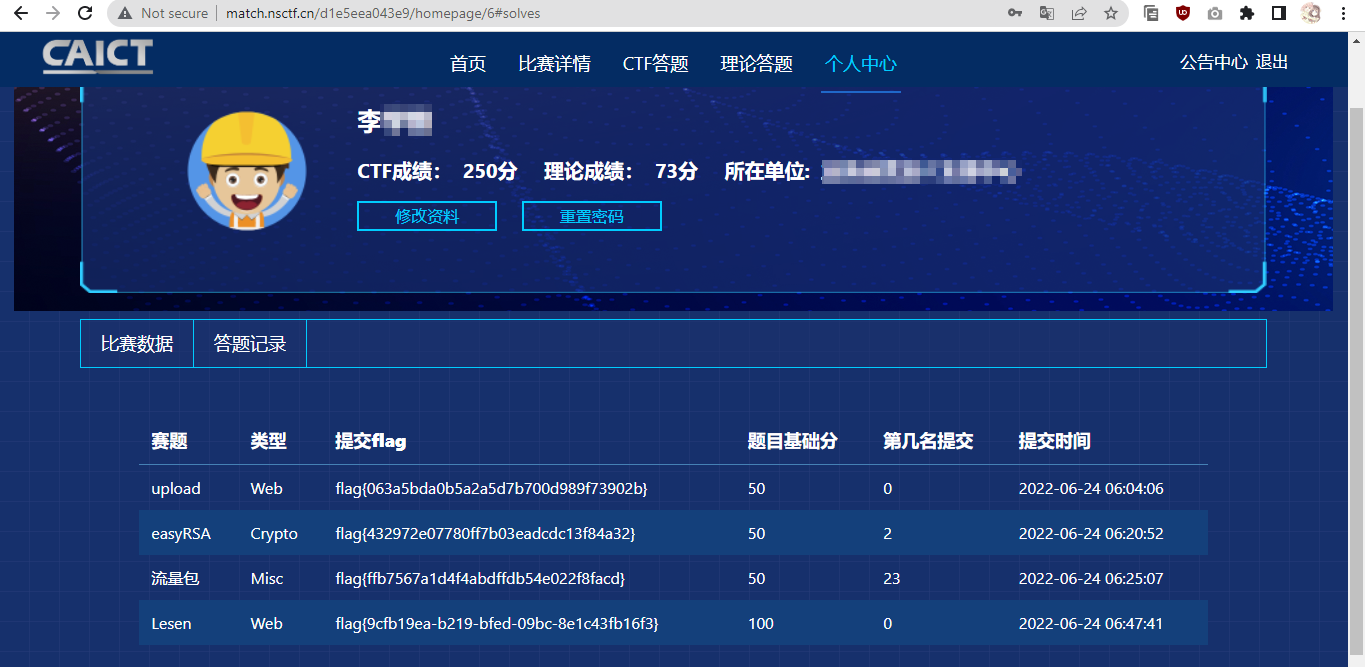Click the translate page icon
This screenshot has width=1365, height=667.
pyautogui.click(x=1047, y=13)
